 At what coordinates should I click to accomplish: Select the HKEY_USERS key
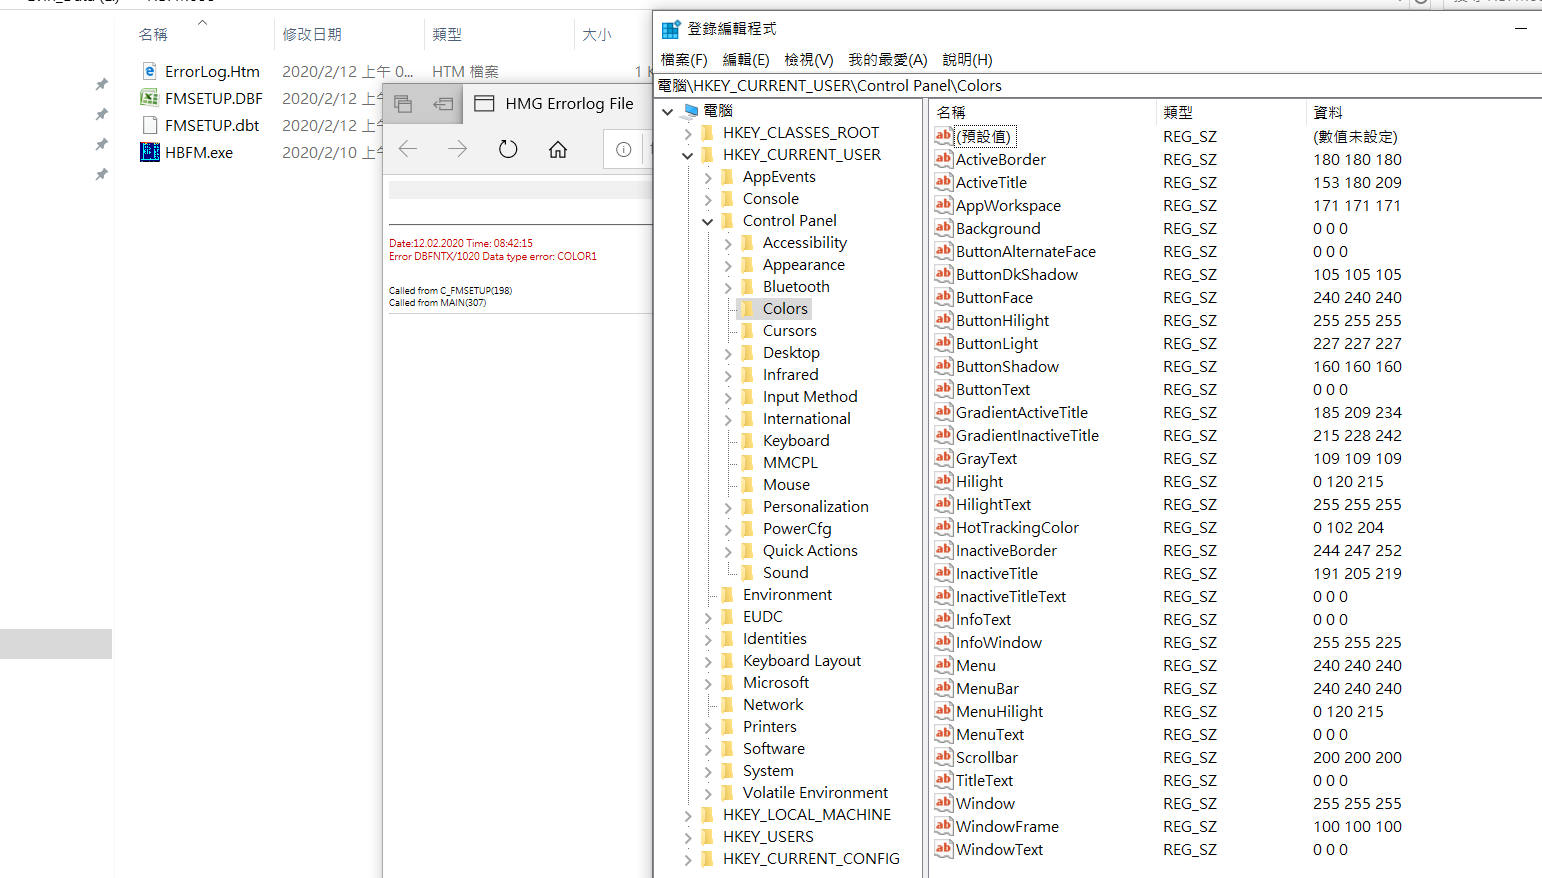point(768,837)
